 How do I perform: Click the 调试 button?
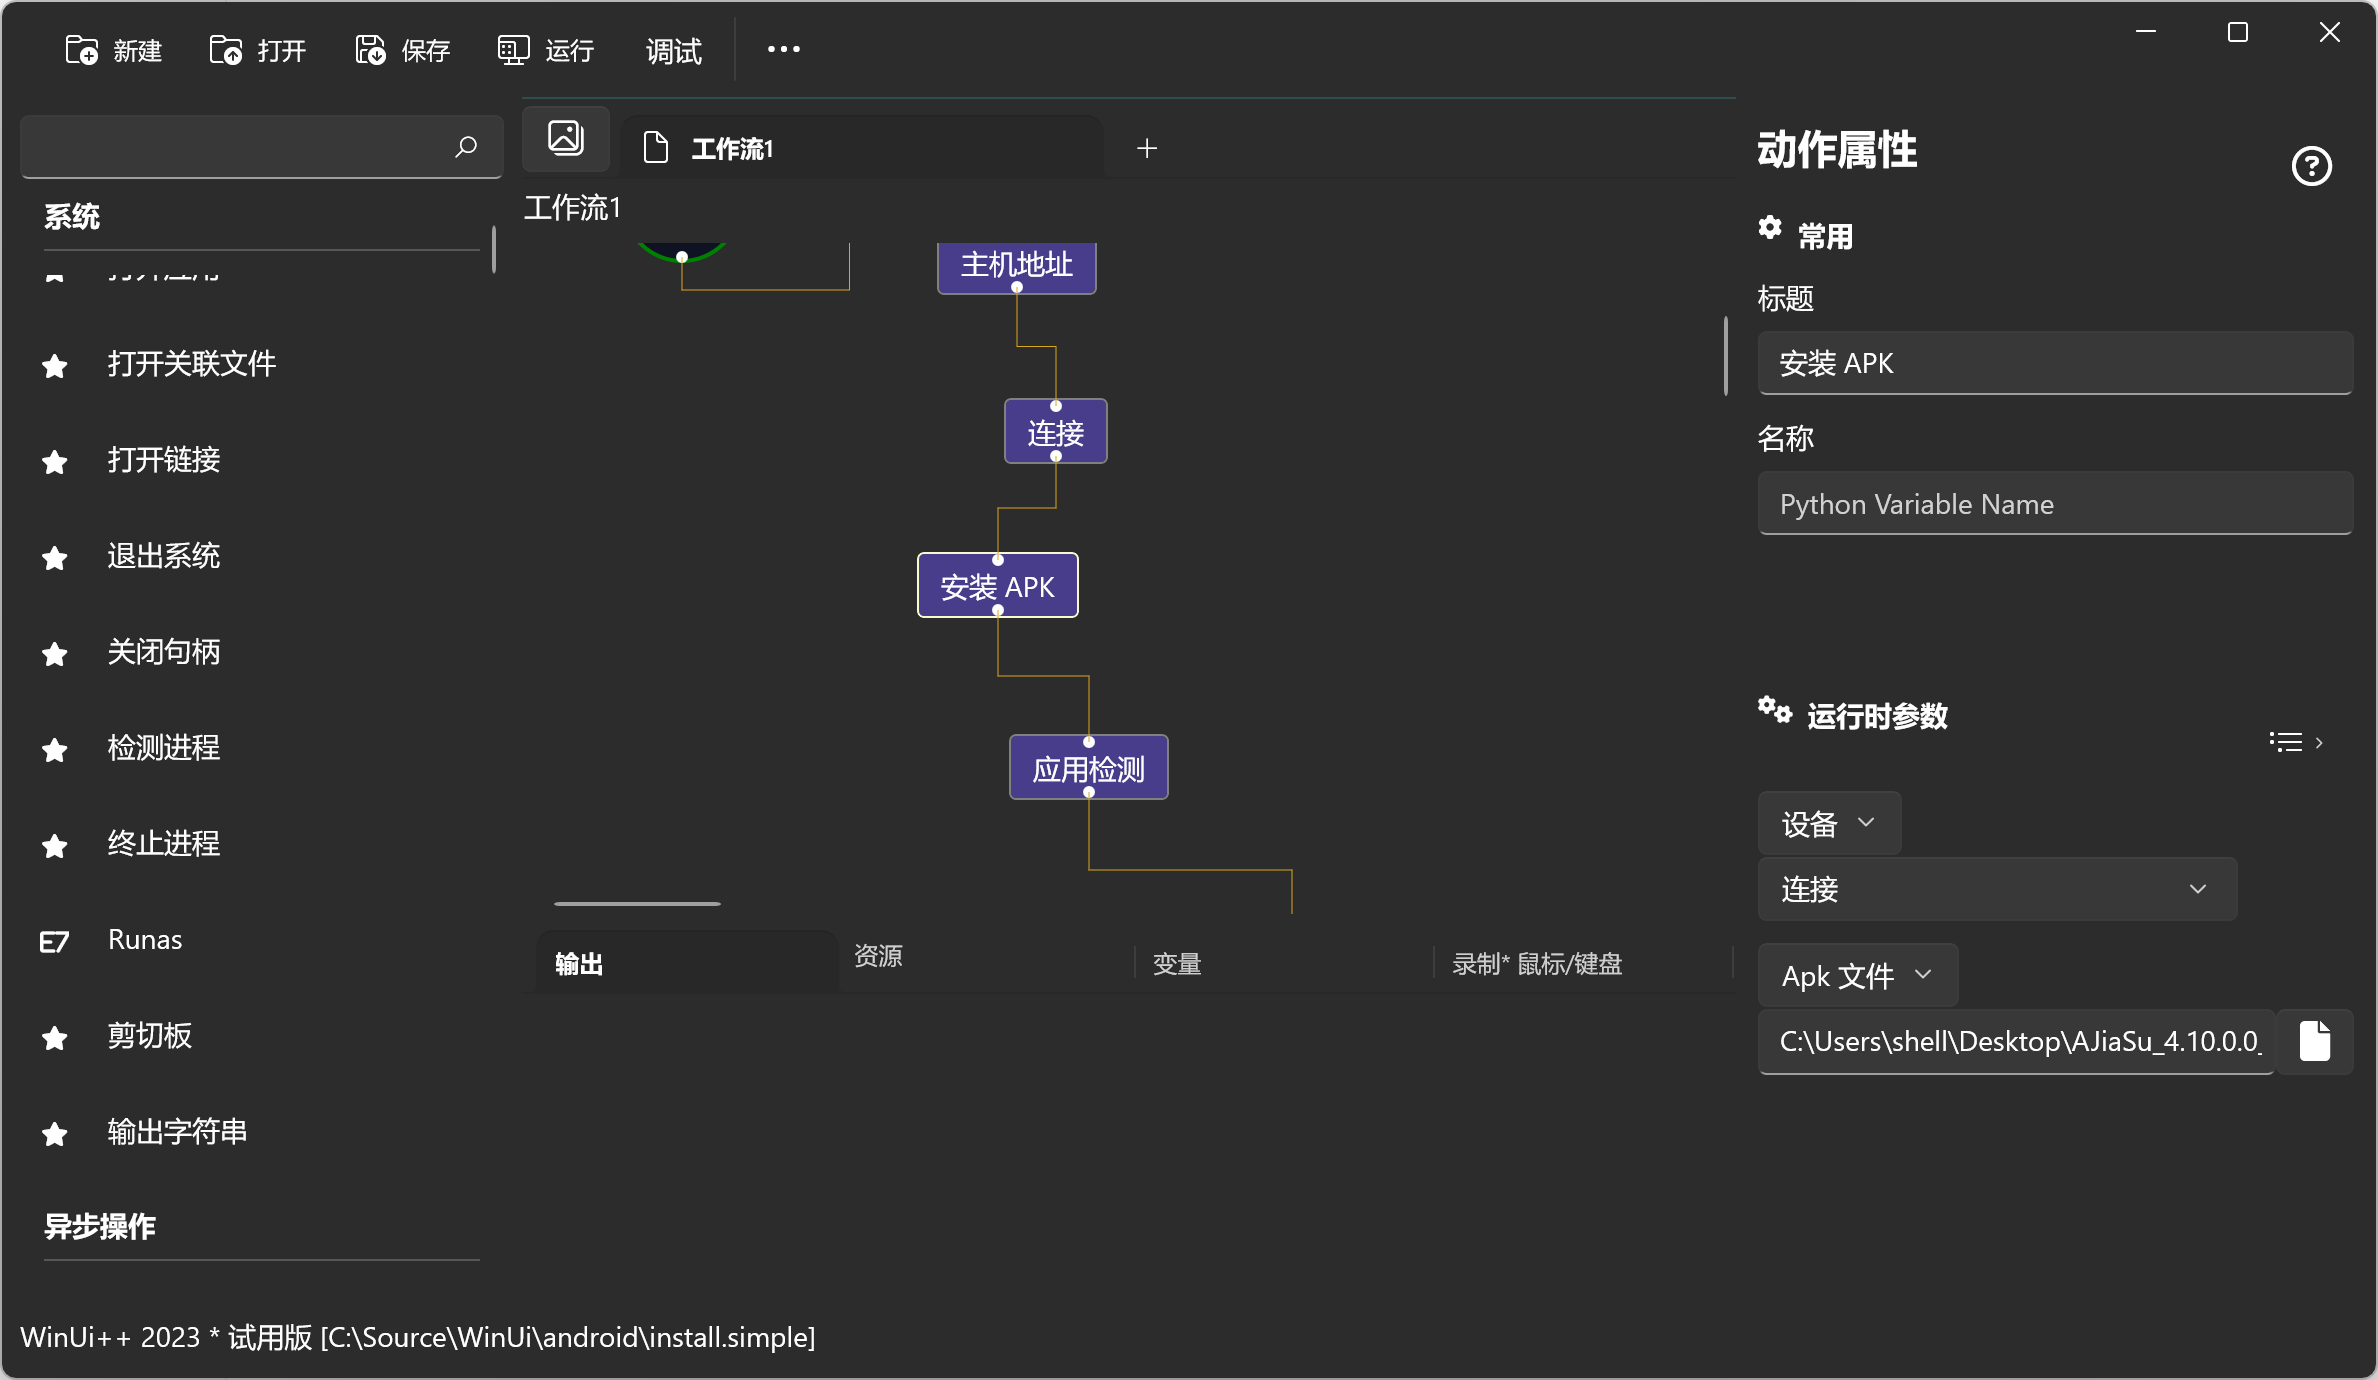pos(672,50)
